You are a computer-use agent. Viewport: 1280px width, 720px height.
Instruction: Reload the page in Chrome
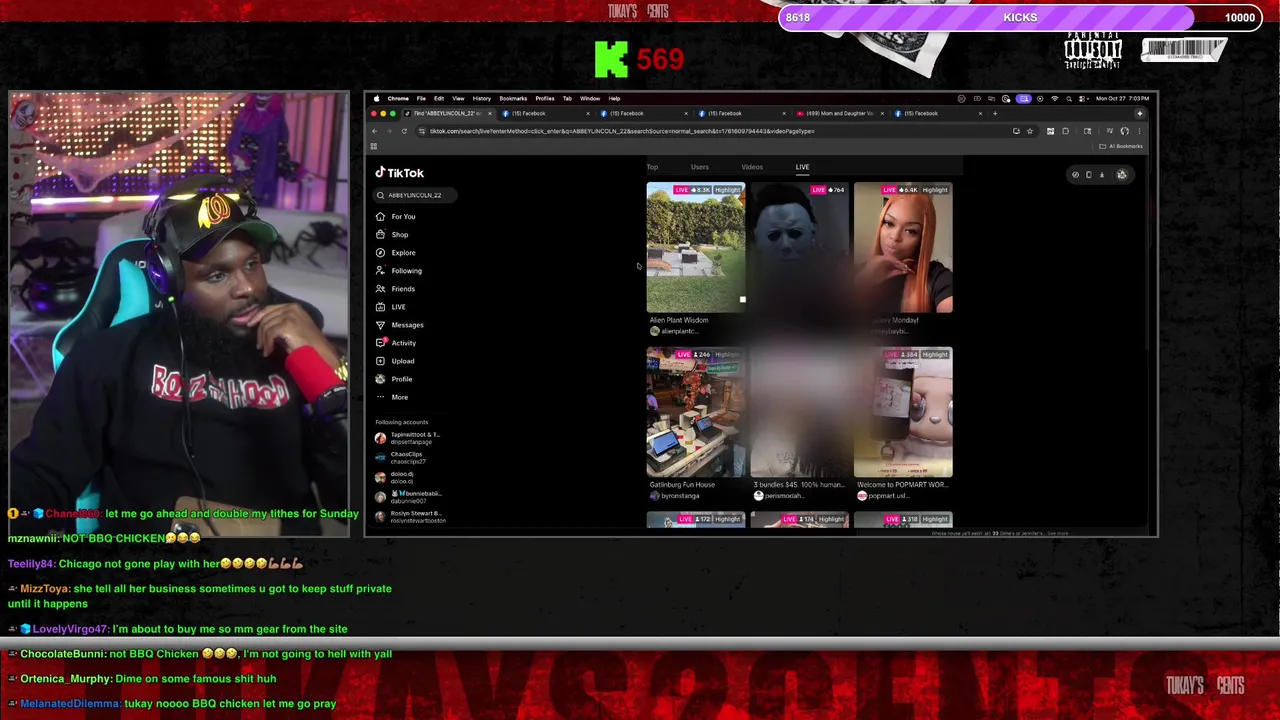point(404,131)
